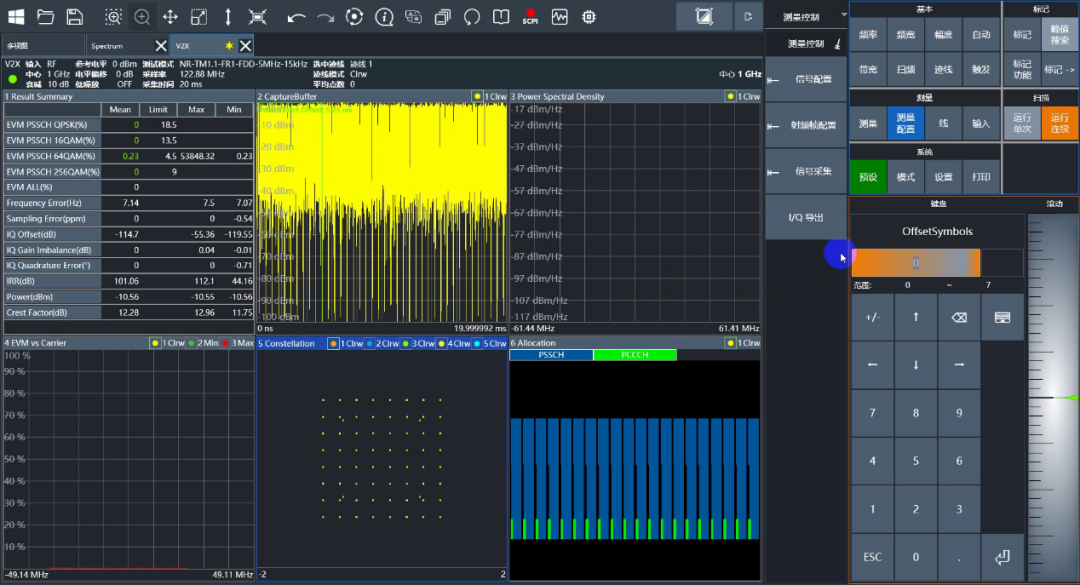Click the vertical double-arrow scale icon
This screenshot has width=1080, height=585.
click(228, 17)
